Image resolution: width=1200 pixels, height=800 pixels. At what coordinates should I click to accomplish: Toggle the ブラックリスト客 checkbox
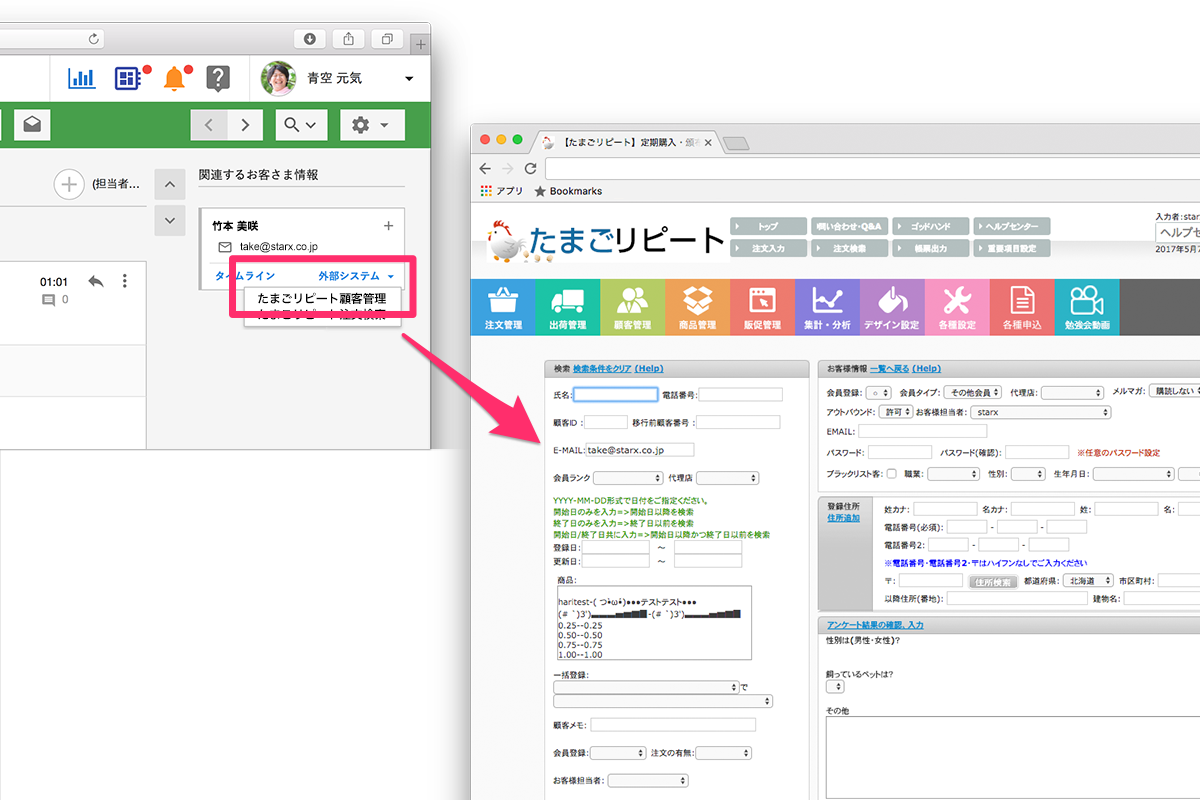[892, 475]
